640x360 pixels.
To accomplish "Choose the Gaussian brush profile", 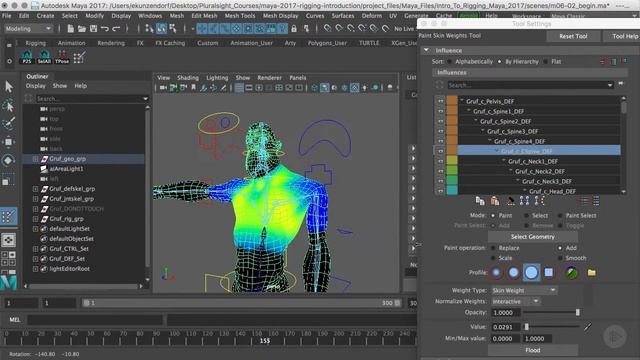I will pos(496,272).
